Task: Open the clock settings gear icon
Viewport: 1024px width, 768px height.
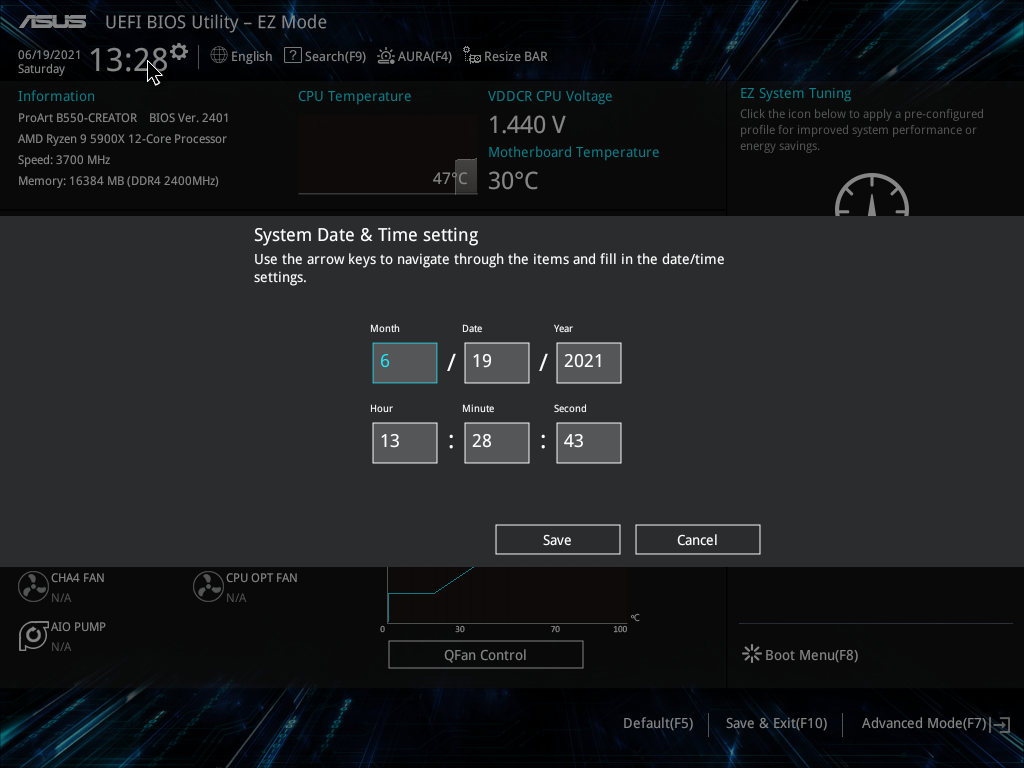Action: [178, 51]
